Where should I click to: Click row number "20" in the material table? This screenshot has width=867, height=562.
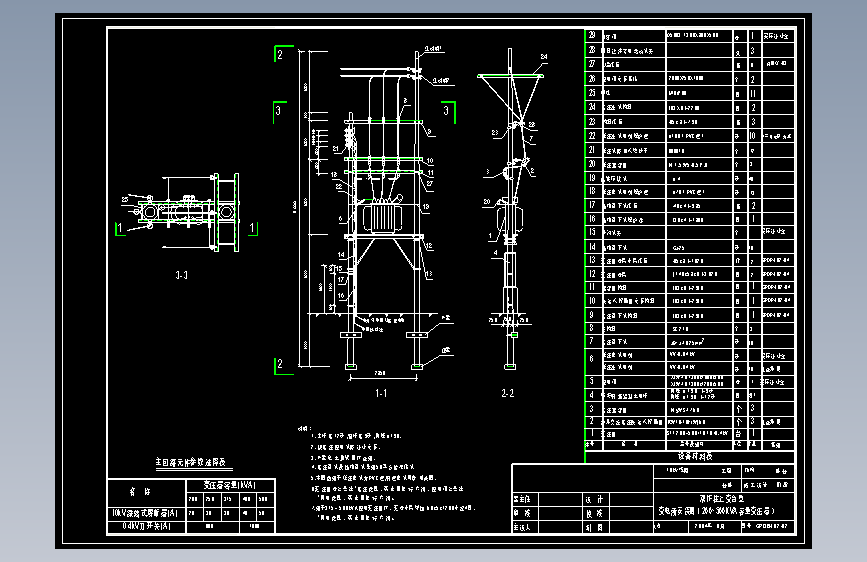tap(592, 164)
